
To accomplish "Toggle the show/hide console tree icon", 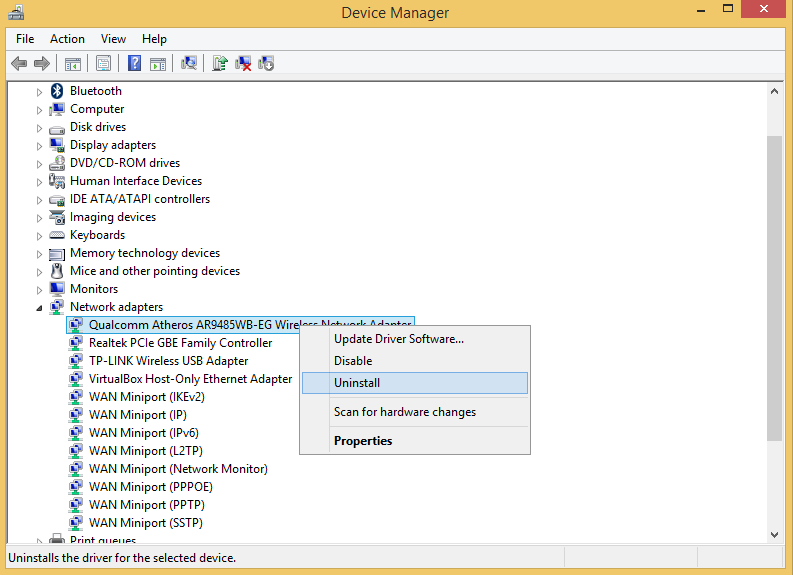I will point(72,64).
